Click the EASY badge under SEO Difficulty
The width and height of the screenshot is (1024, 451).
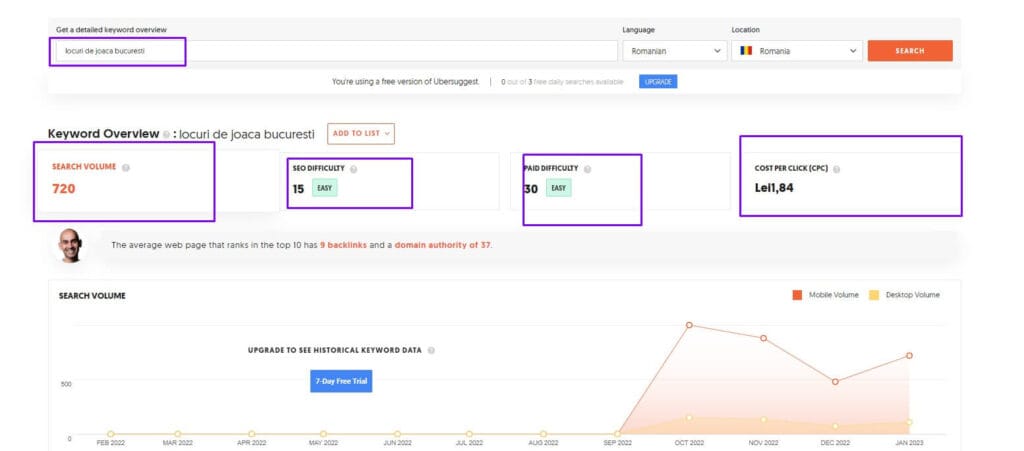325,189
